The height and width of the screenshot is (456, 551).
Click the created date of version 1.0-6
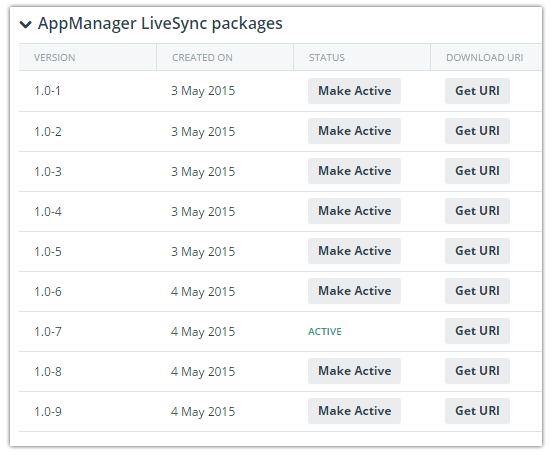203,292
